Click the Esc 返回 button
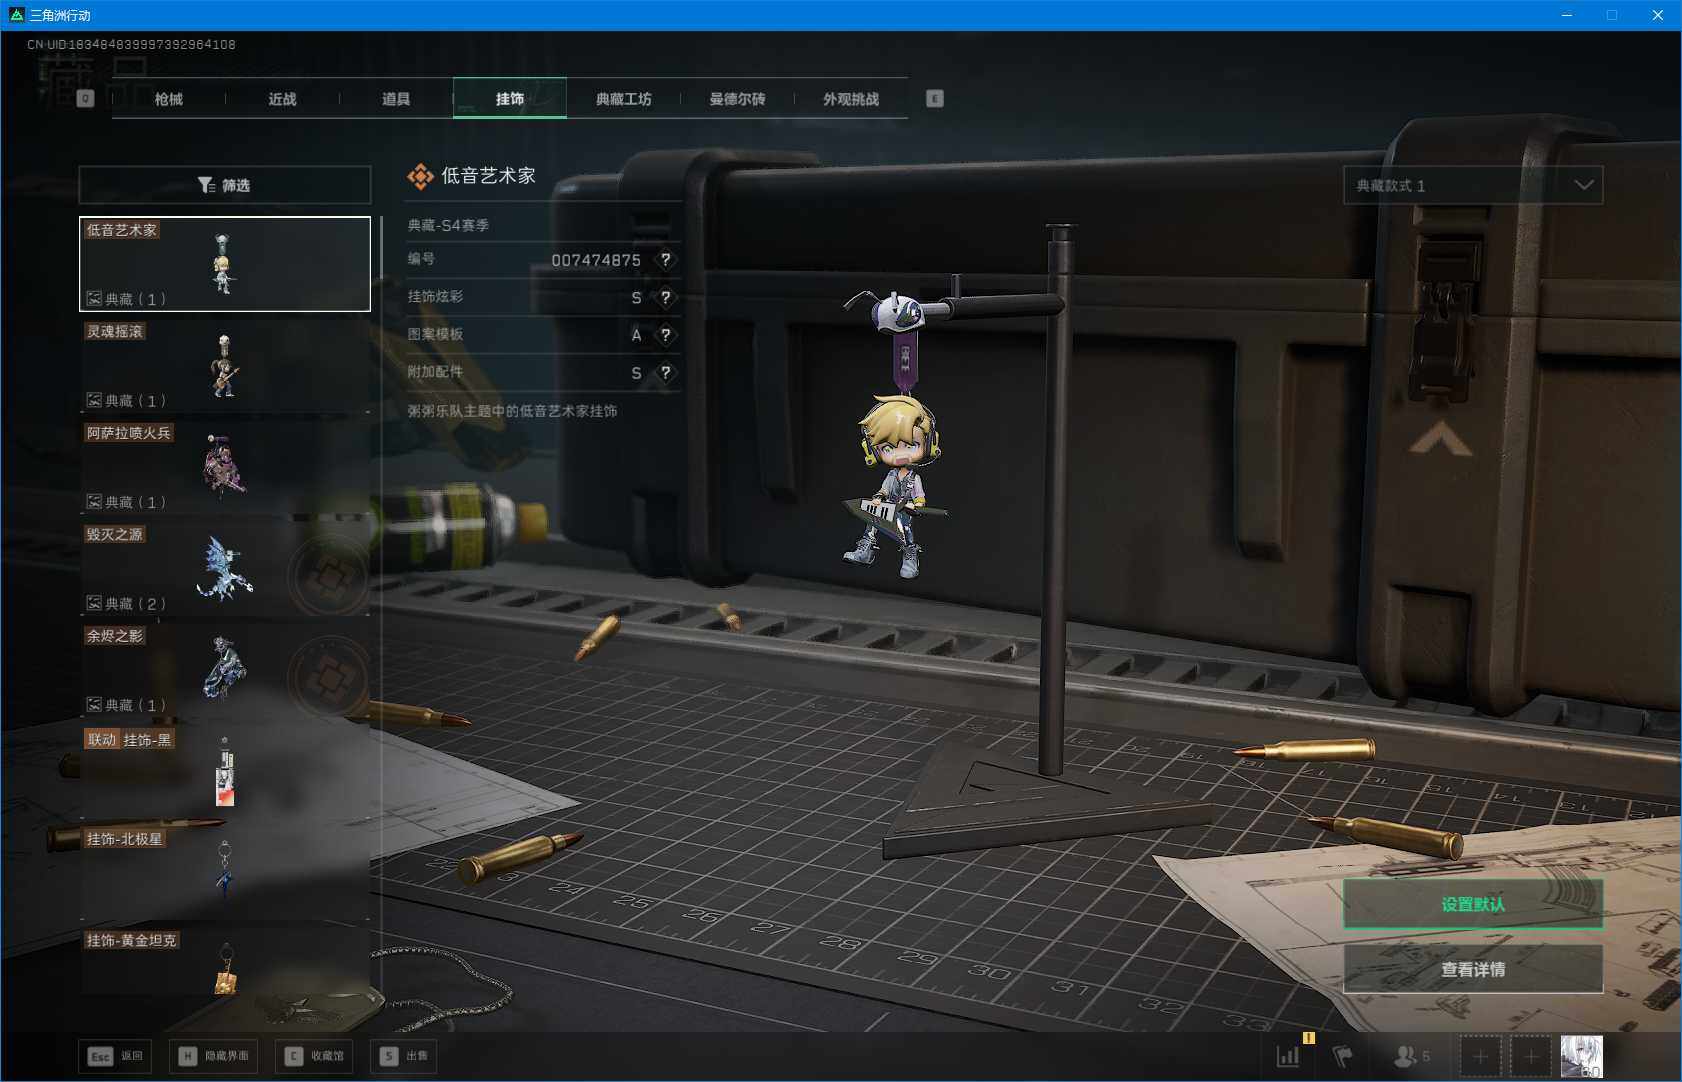This screenshot has width=1682, height=1082. click(117, 1056)
